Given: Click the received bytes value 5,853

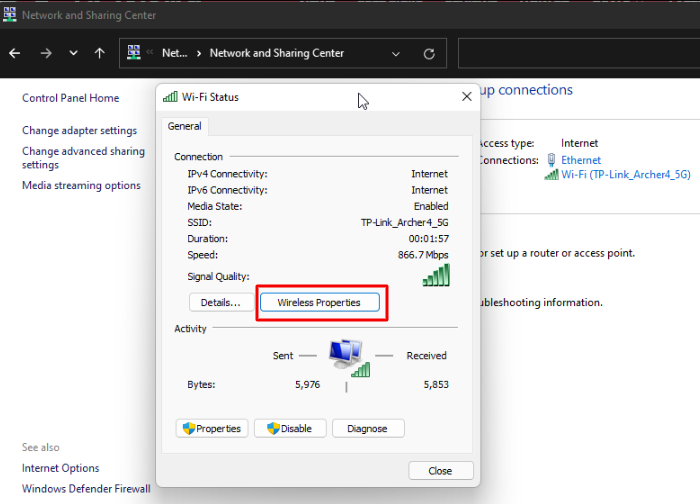Looking at the screenshot, I should [436, 384].
